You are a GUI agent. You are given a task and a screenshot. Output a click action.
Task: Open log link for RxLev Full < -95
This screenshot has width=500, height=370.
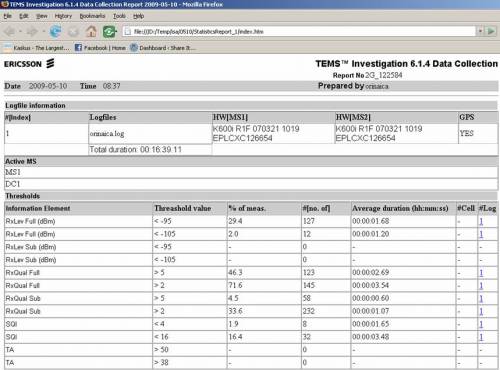point(481,221)
